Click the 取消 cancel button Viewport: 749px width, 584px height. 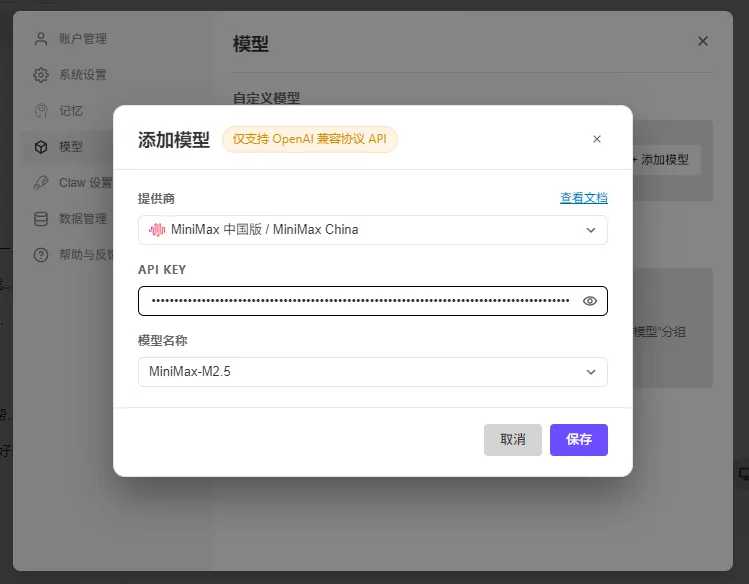click(x=513, y=440)
